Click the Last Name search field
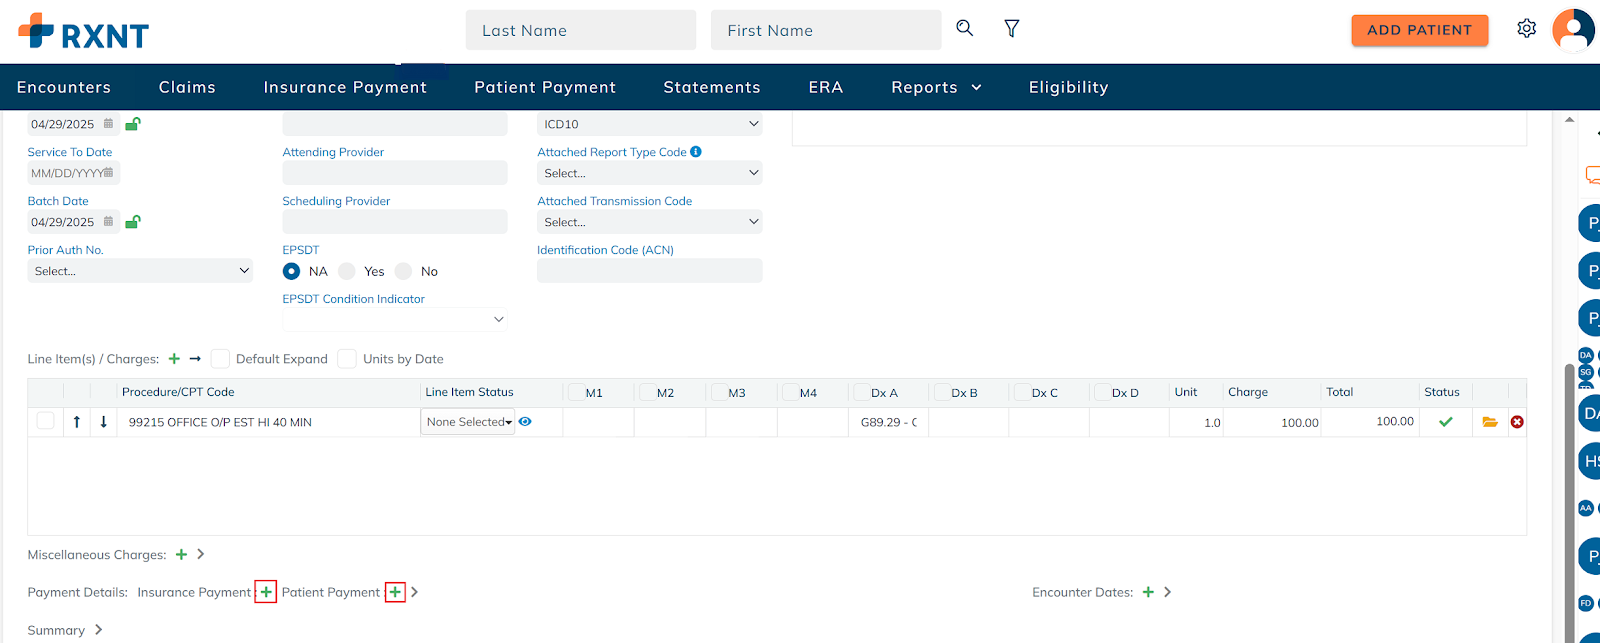This screenshot has height=643, width=1600. pyautogui.click(x=580, y=30)
